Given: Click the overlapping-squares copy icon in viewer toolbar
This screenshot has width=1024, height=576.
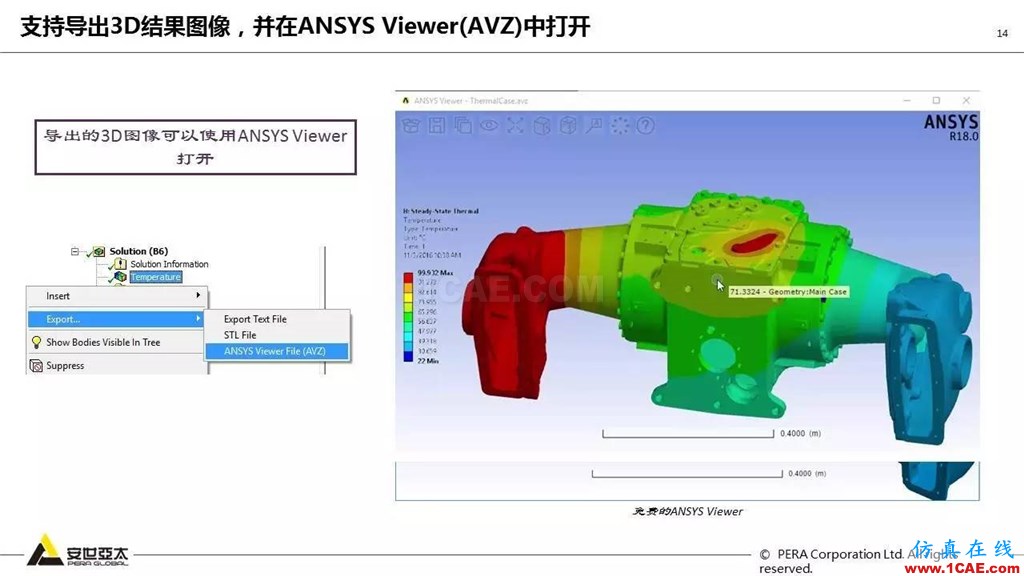Looking at the screenshot, I should [x=463, y=125].
